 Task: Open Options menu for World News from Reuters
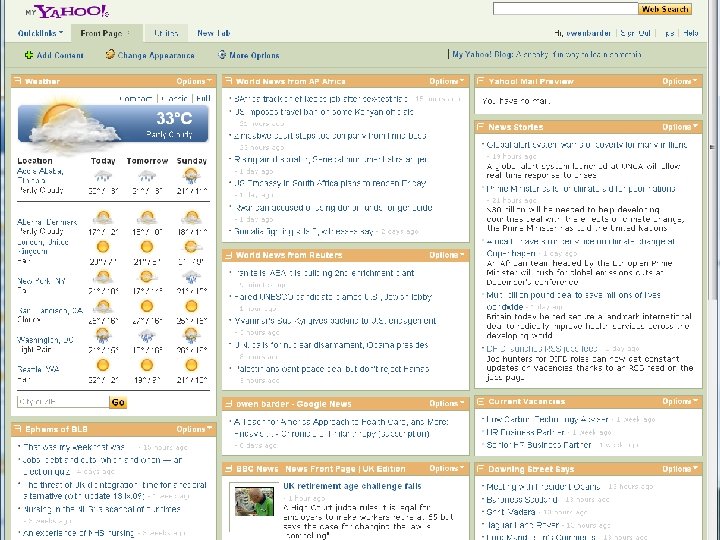click(447, 255)
